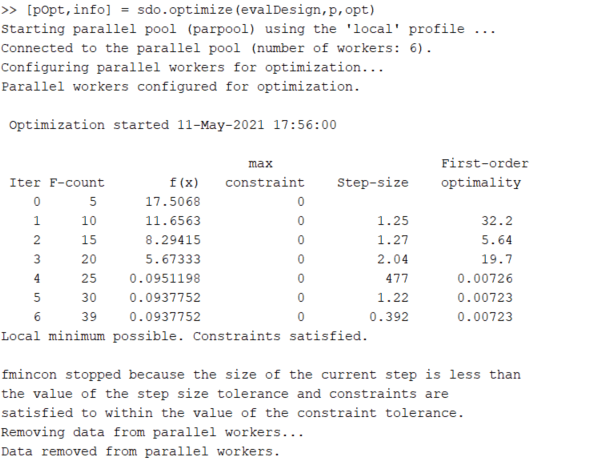Click the '>>' command prompt symbol
This screenshot has height=463, width=601.
click(x=10, y=10)
